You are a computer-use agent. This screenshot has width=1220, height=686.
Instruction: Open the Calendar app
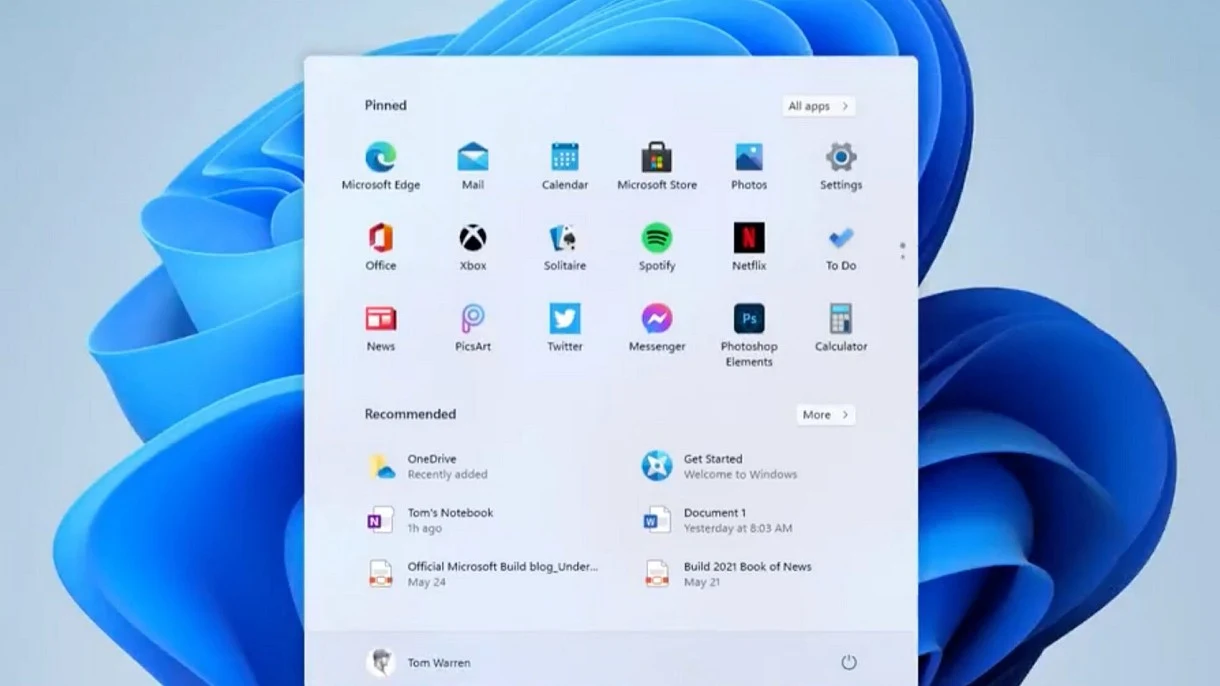(x=564, y=158)
